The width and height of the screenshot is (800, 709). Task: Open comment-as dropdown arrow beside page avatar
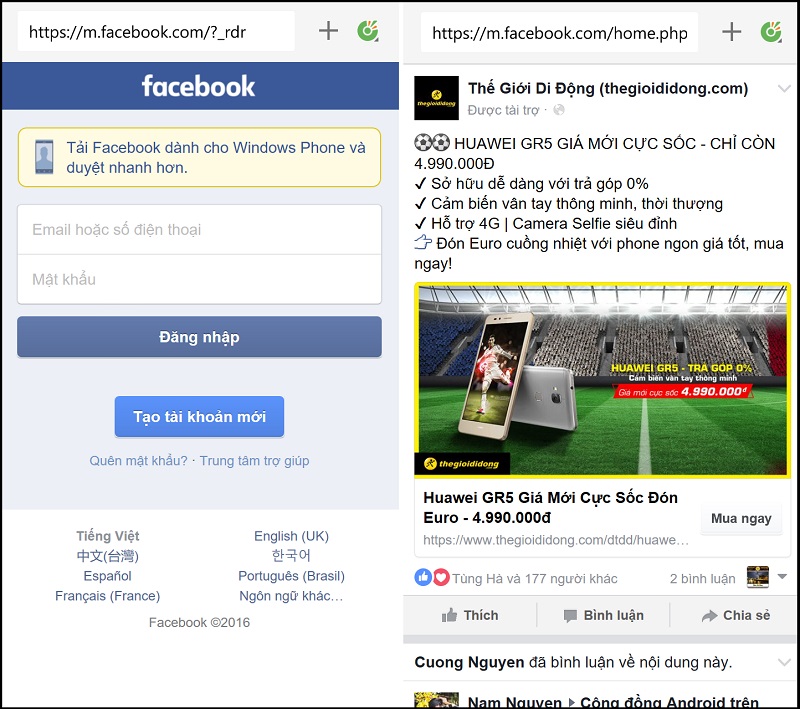pyautogui.click(x=782, y=576)
